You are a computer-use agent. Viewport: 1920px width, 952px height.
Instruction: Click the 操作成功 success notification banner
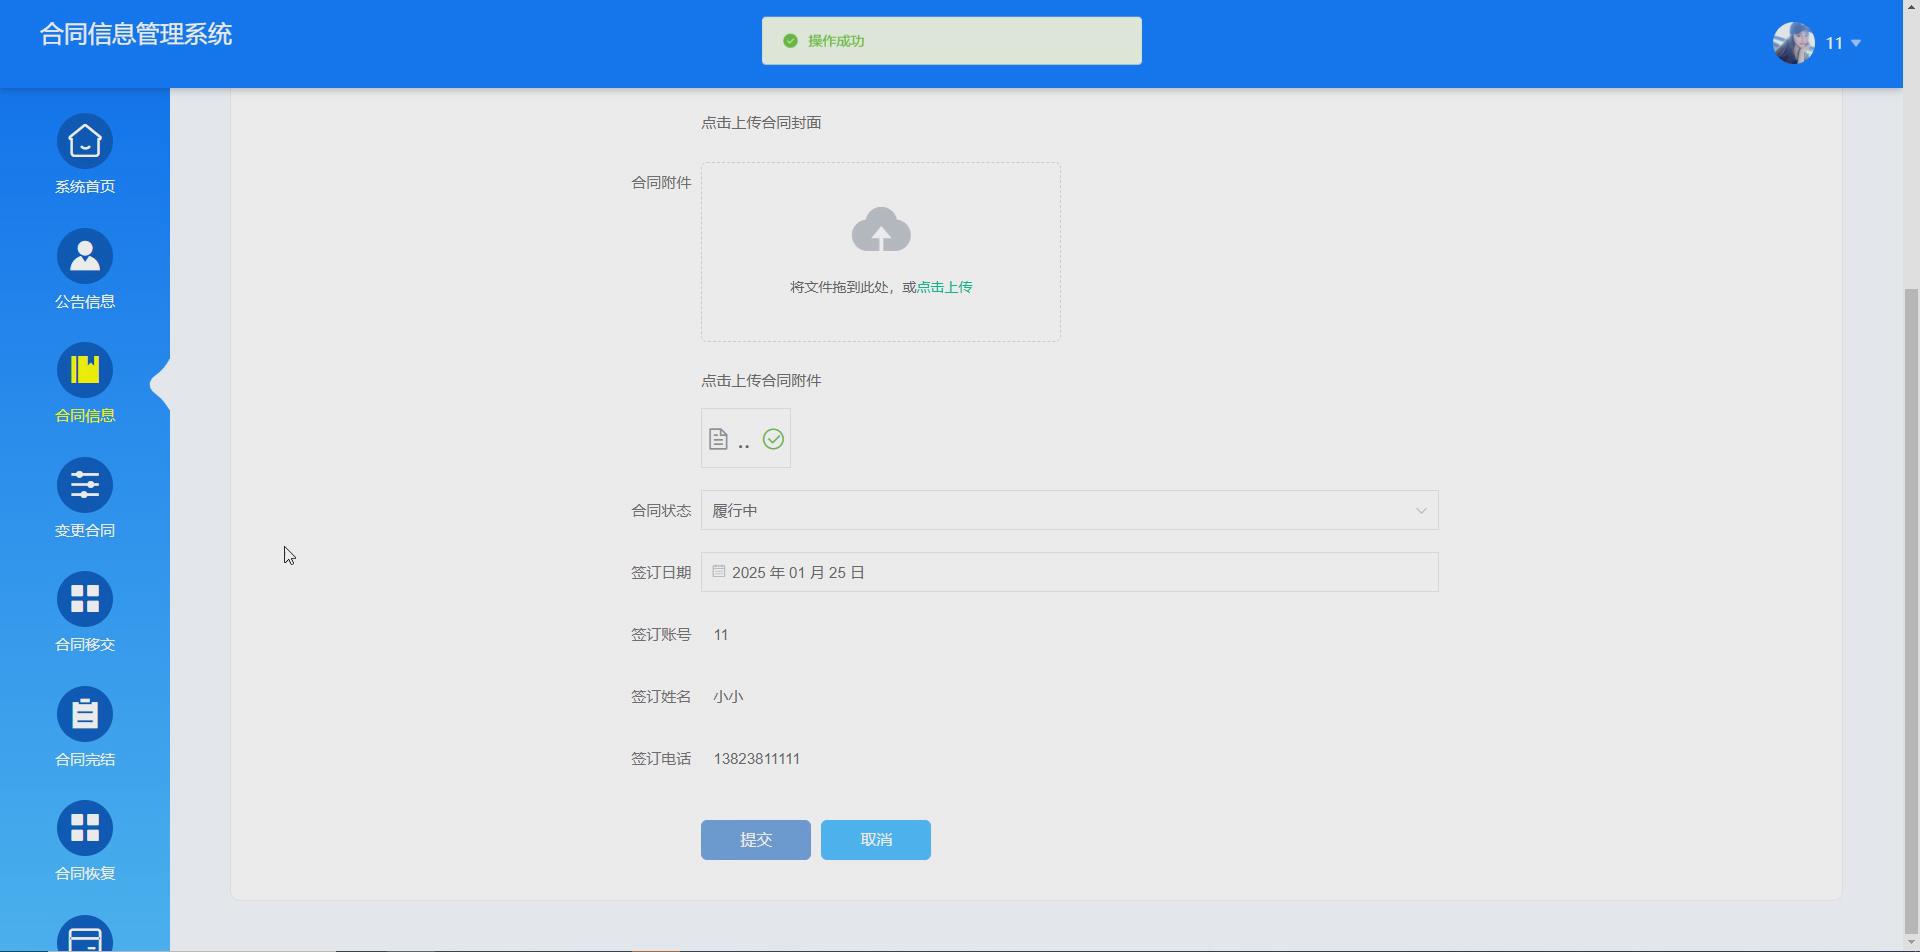pyautogui.click(x=950, y=40)
